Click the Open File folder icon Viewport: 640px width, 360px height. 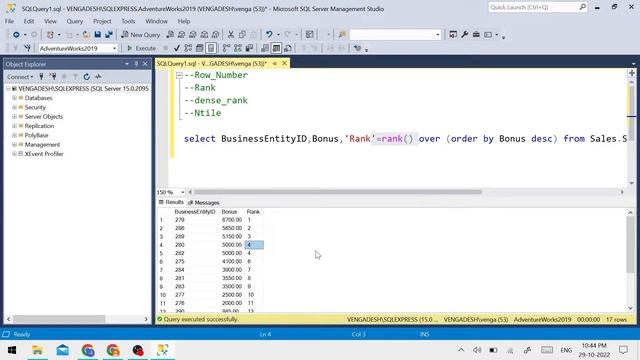pos(86,35)
